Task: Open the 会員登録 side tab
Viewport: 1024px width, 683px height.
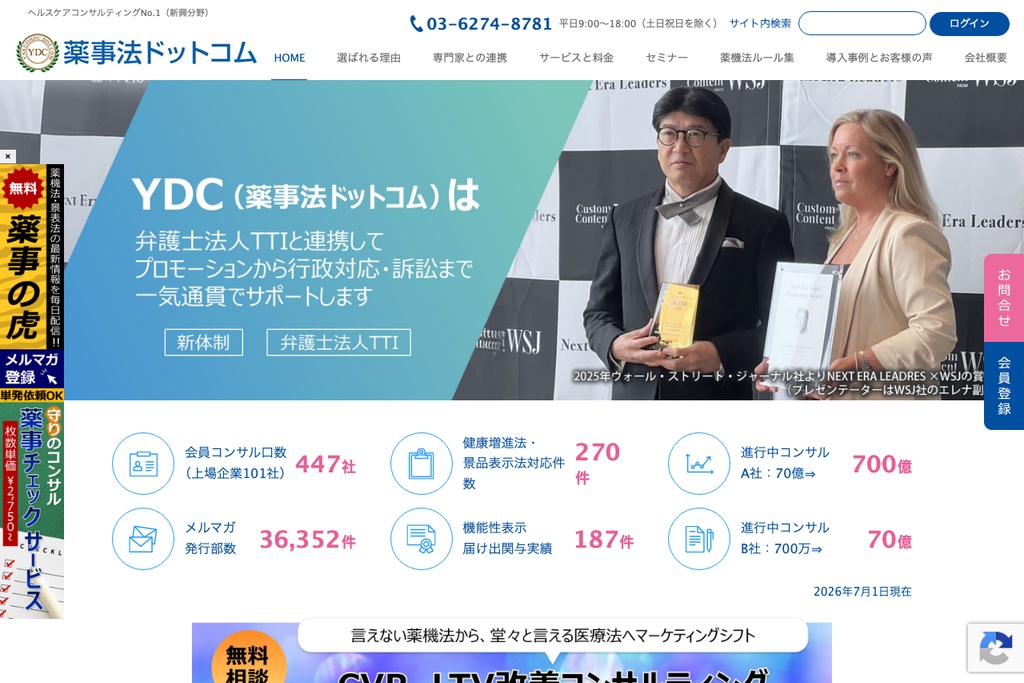Action: point(1004,386)
